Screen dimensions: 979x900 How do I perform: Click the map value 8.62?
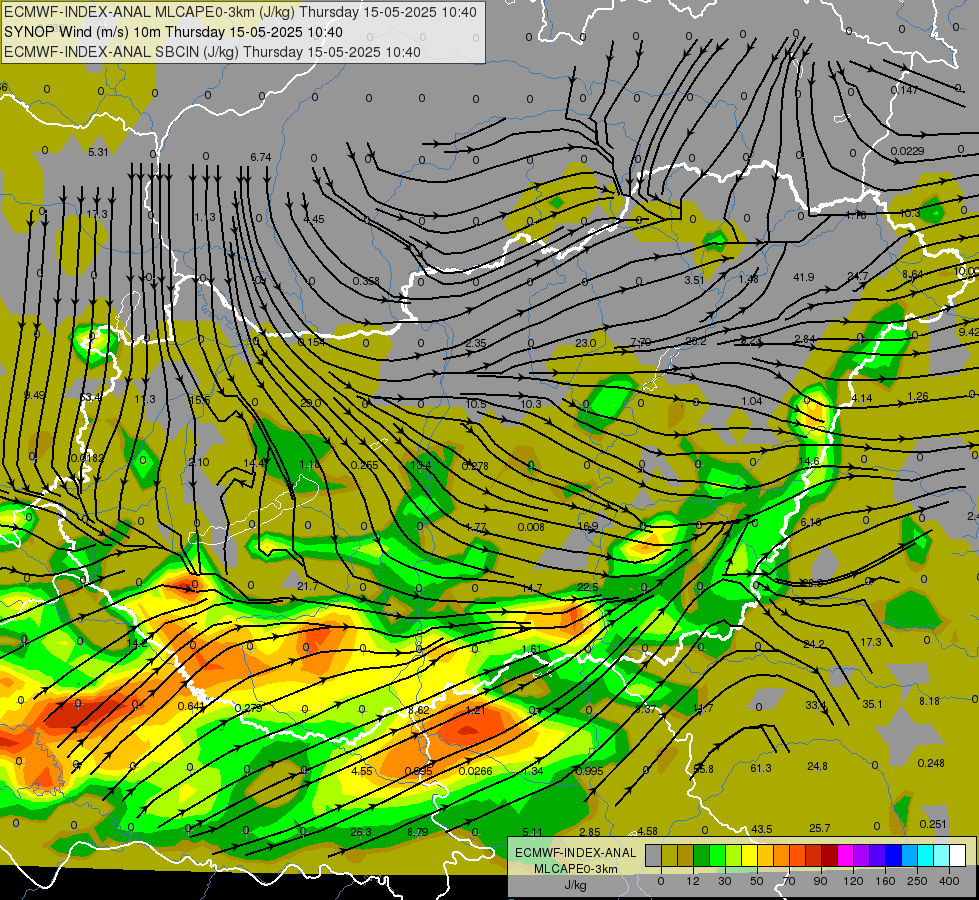point(418,710)
